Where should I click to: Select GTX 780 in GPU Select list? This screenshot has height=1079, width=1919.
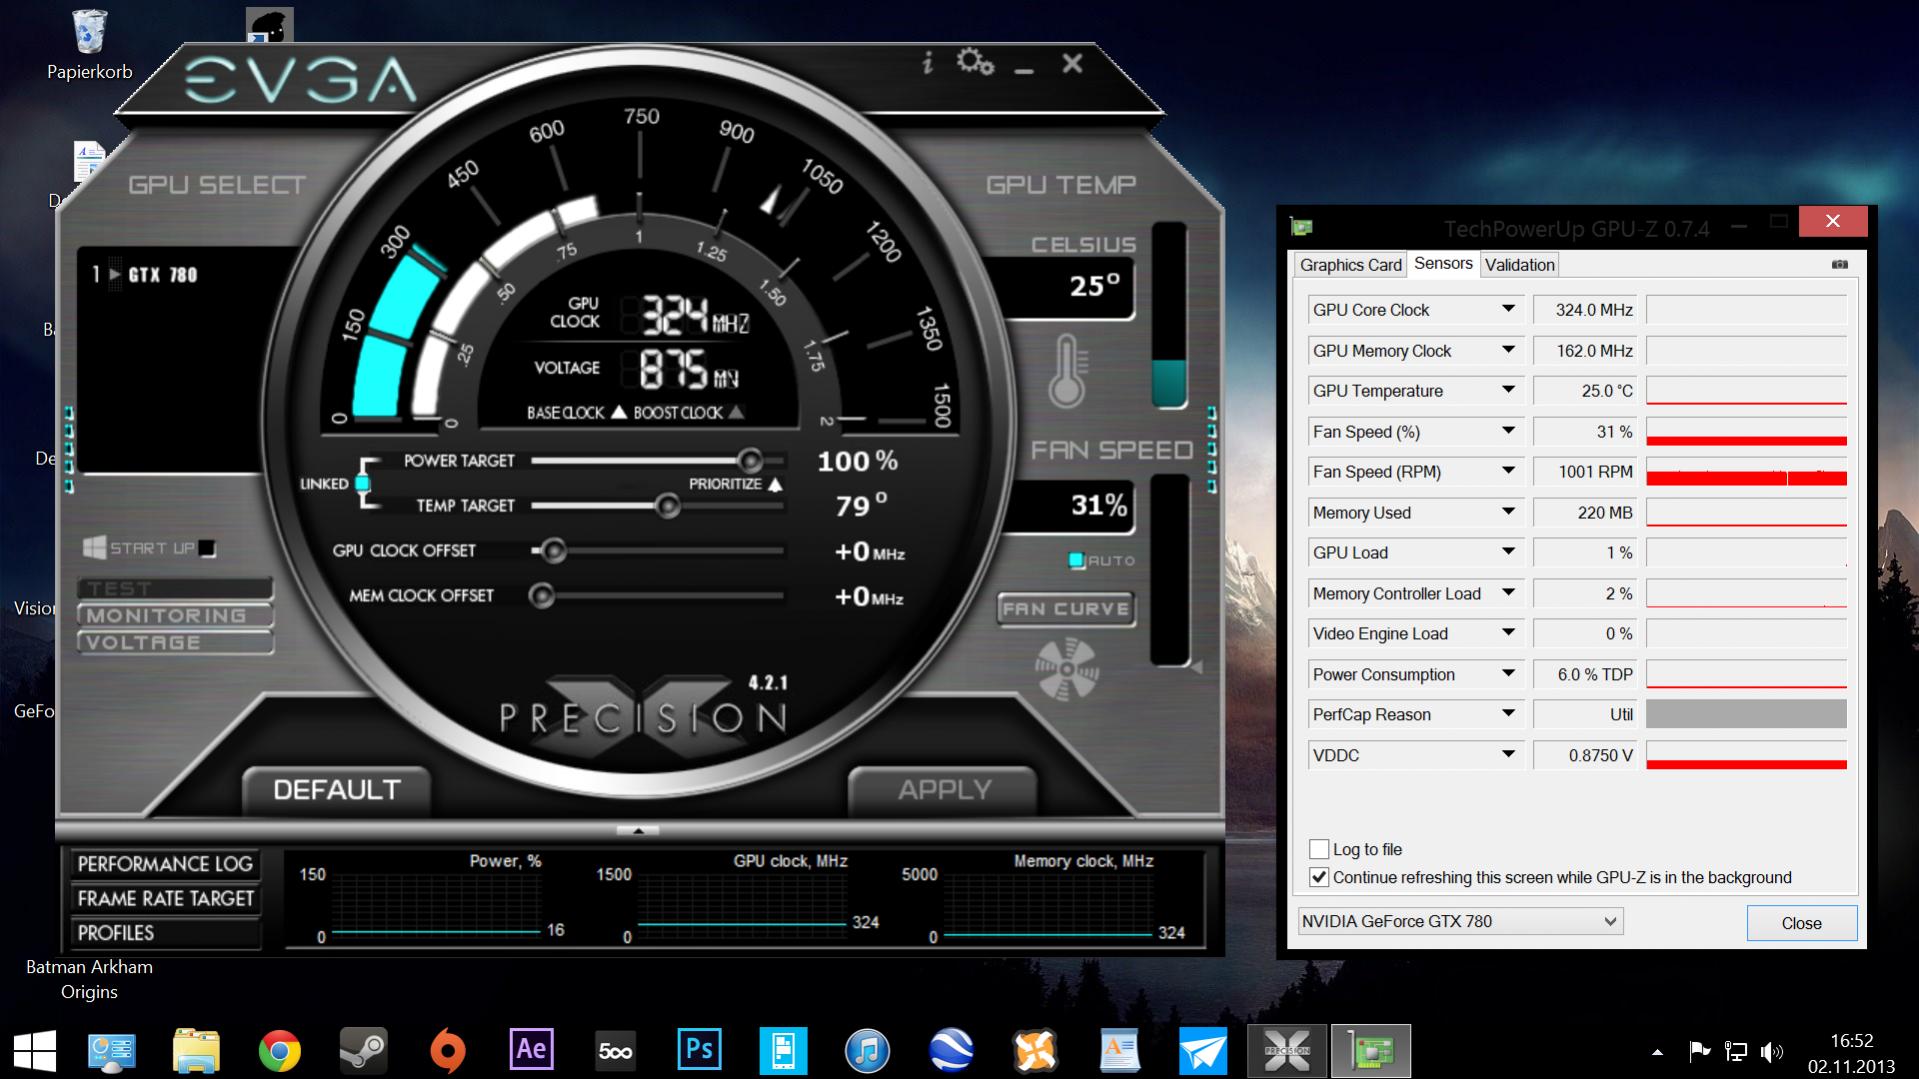pos(145,274)
